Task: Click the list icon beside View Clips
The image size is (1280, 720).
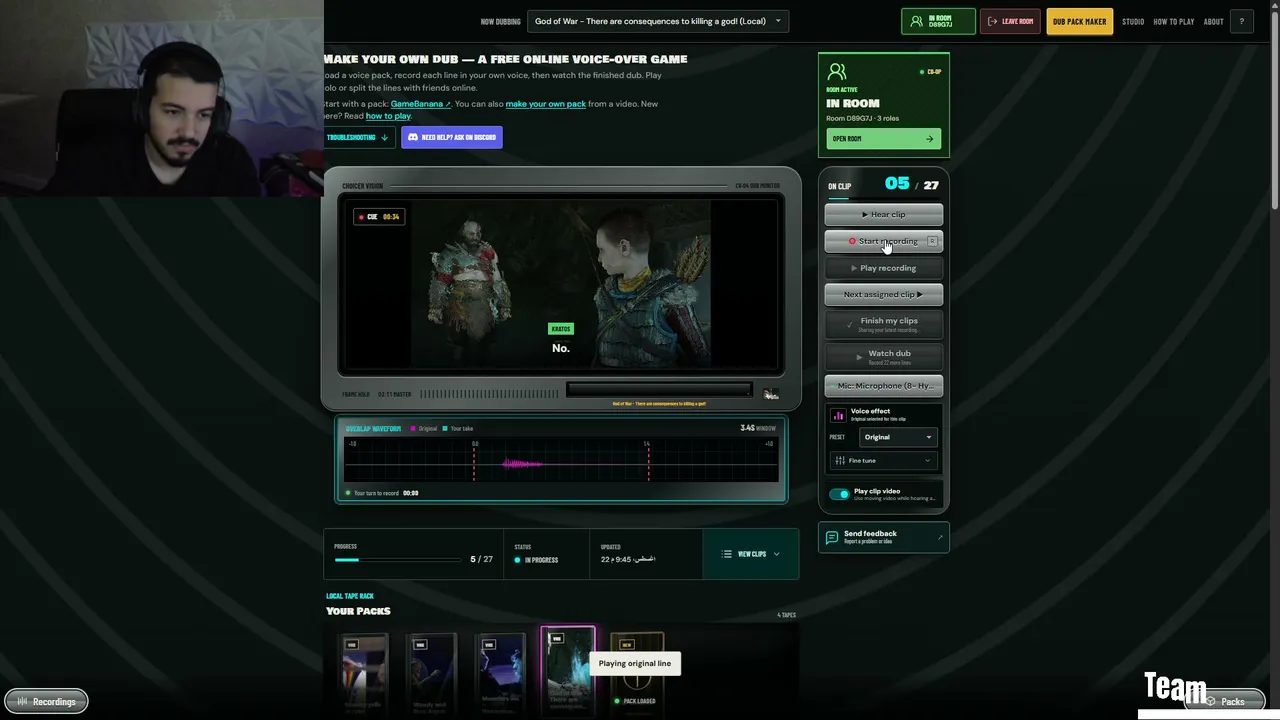Action: coord(727,554)
